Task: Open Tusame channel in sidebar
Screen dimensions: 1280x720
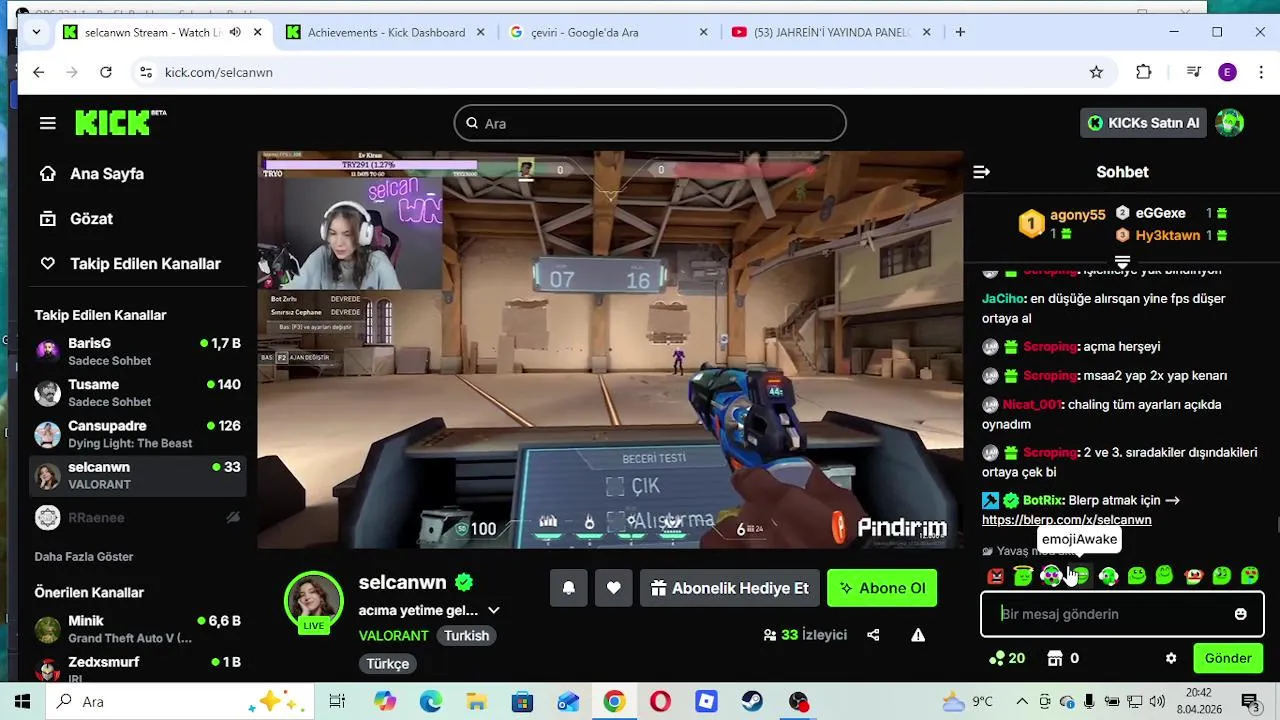Action: (137, 393)
